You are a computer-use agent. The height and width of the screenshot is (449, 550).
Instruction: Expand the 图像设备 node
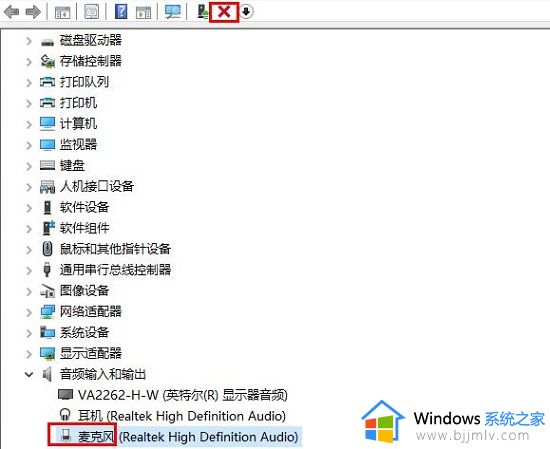point(29,291)
